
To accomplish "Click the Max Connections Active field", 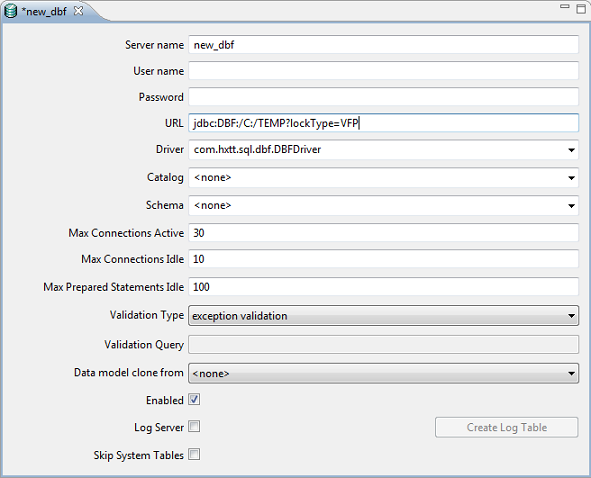I will (383, 233).
